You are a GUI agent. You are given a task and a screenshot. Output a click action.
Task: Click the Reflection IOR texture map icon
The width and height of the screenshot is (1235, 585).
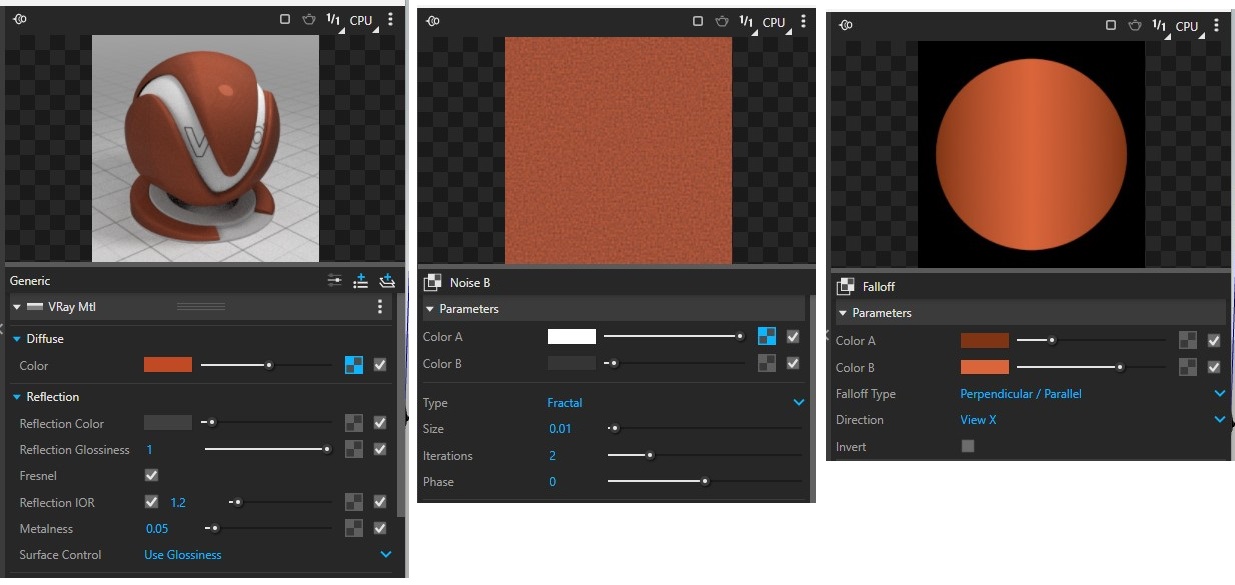(354, 502)
